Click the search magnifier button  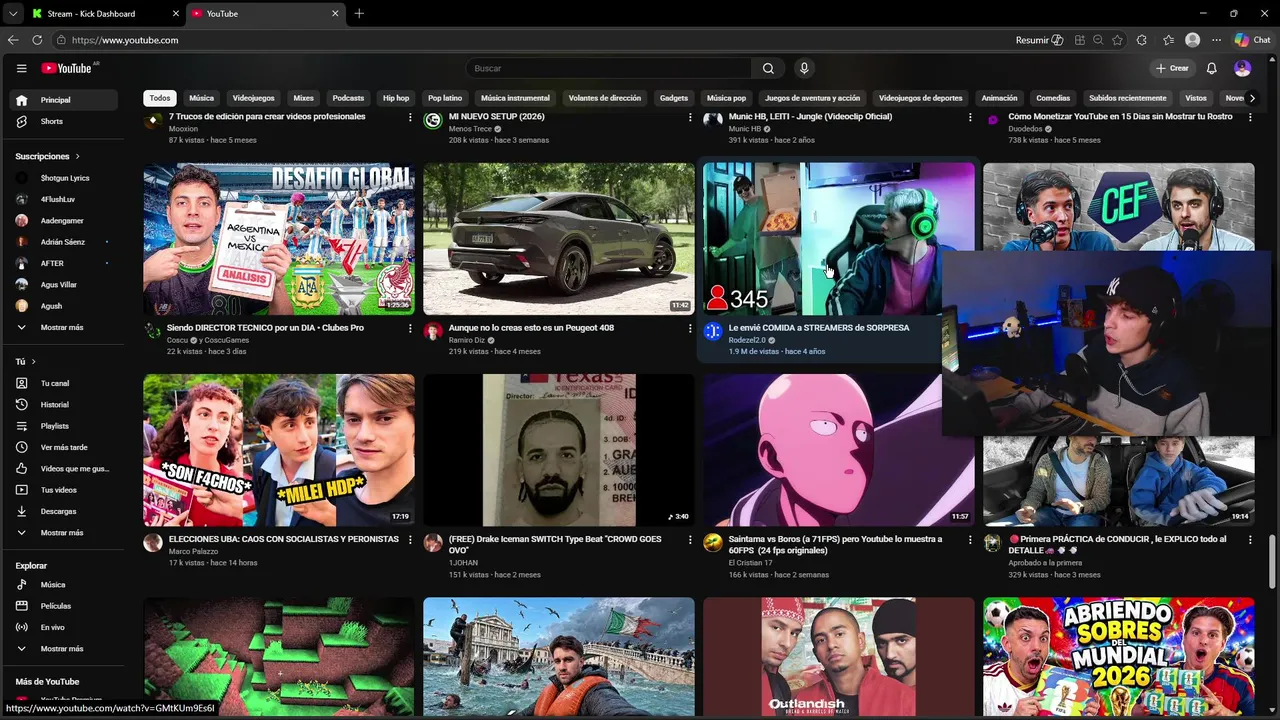[768, 68]
